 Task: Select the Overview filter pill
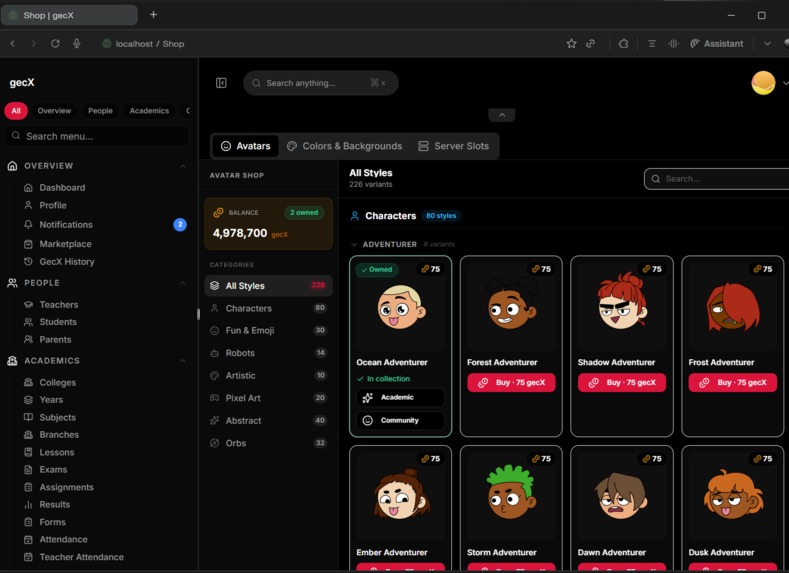pyautogui.click(x=54, y=111)
